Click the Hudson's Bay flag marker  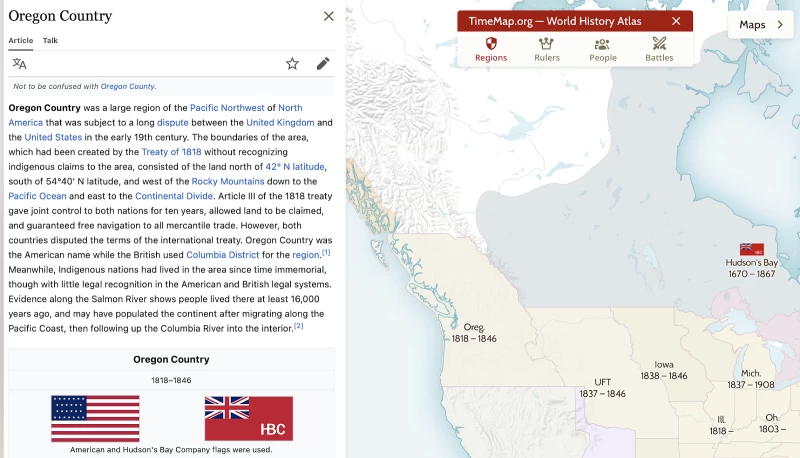[751, 249]
